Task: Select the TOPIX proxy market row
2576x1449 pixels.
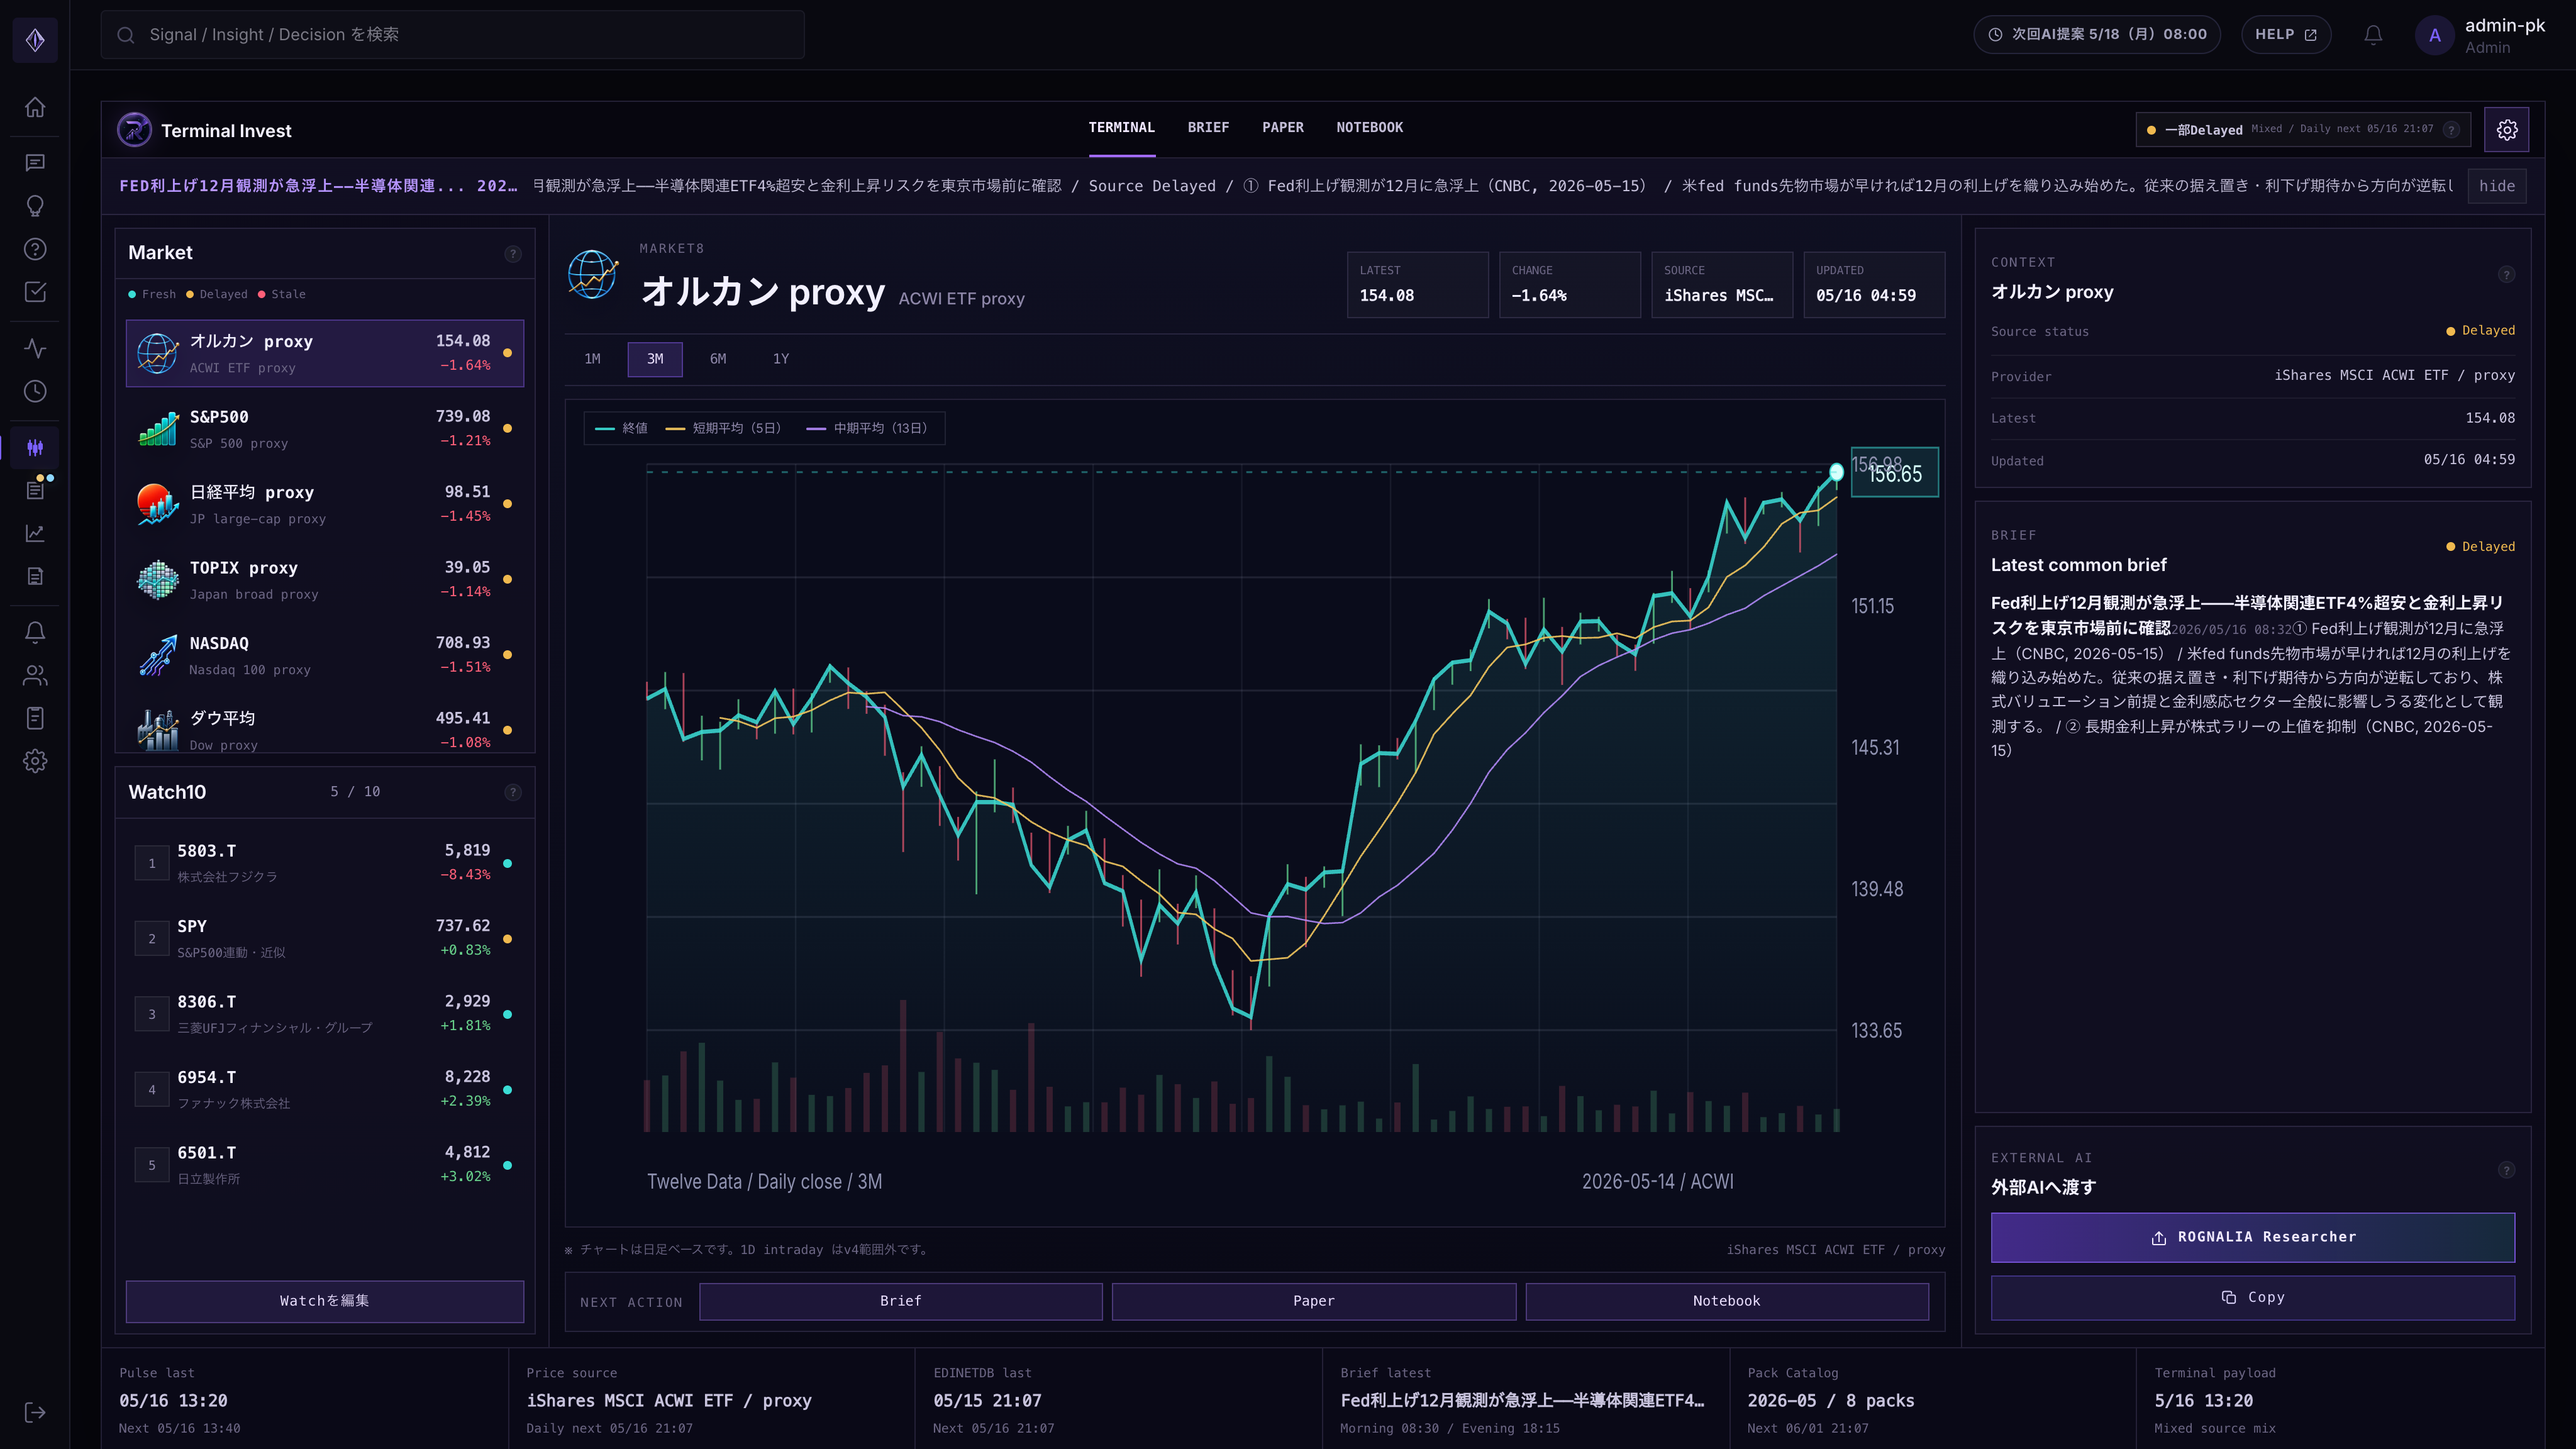Action: pyautogui.click(x=324, y=580)
